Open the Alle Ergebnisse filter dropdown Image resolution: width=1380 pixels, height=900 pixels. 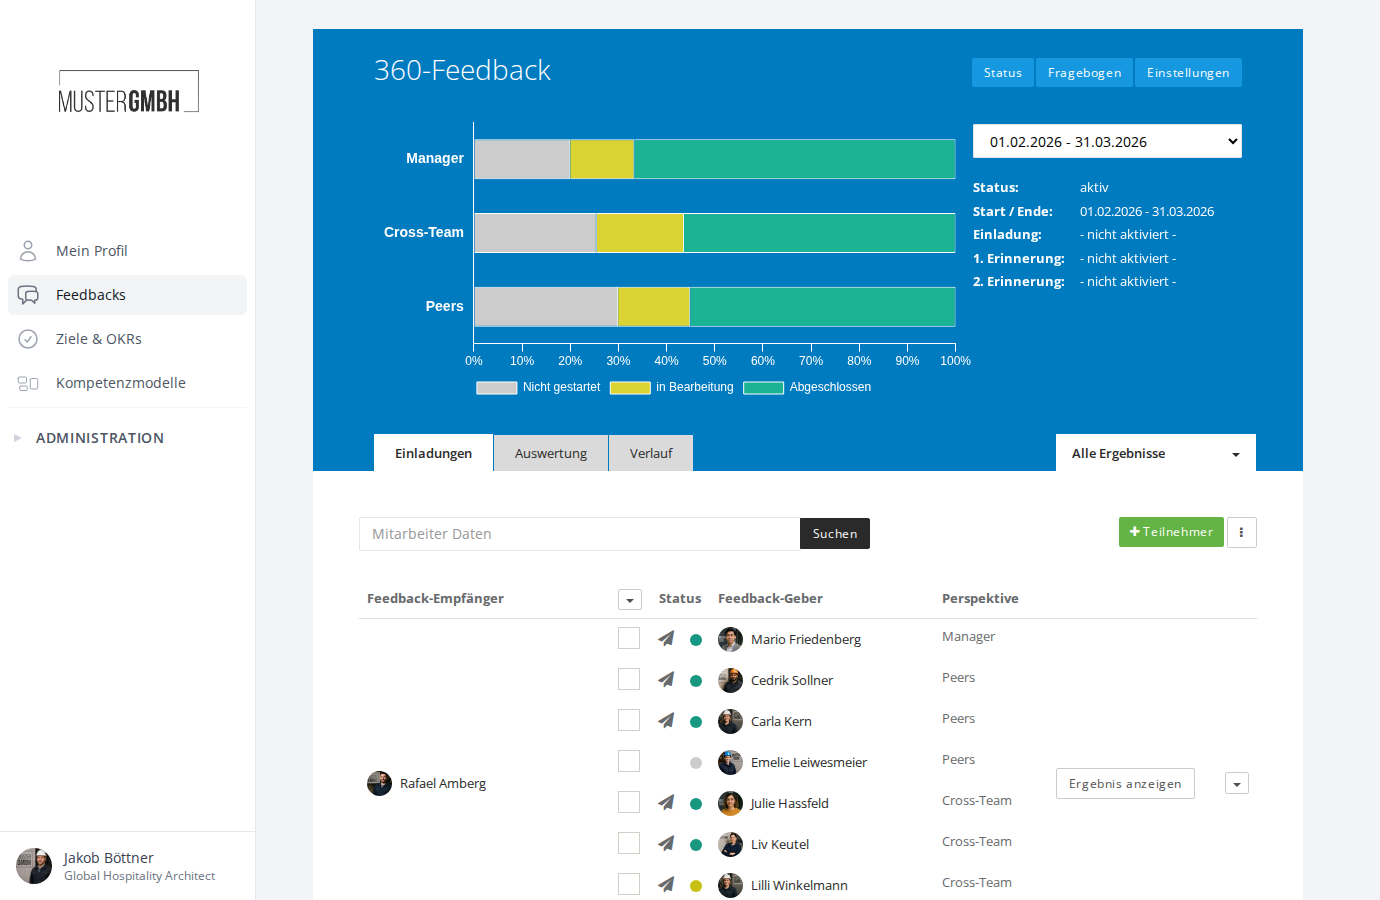coord(1156,453)
